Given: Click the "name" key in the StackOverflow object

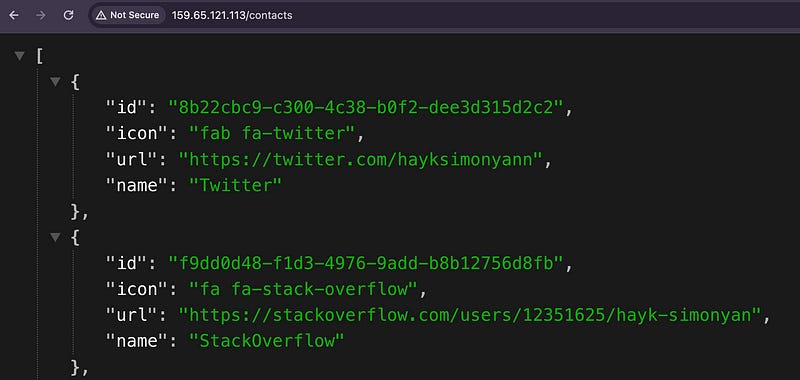Looking at the screenshot, I should pos(137,341).
